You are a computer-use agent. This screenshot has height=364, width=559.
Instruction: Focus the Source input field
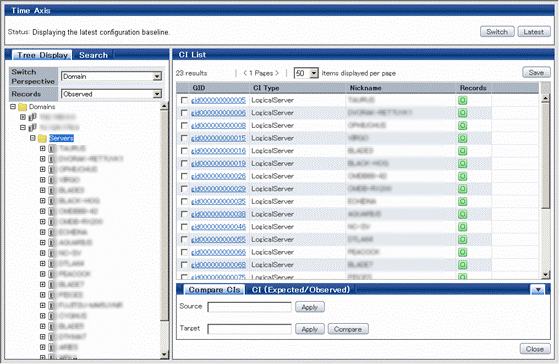point(250,307)
